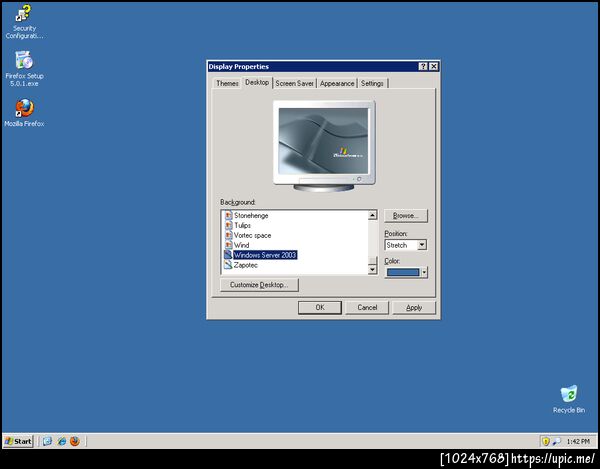Select the Wind background entry
This screenshot has width=600, height=469.
[241, 245]
